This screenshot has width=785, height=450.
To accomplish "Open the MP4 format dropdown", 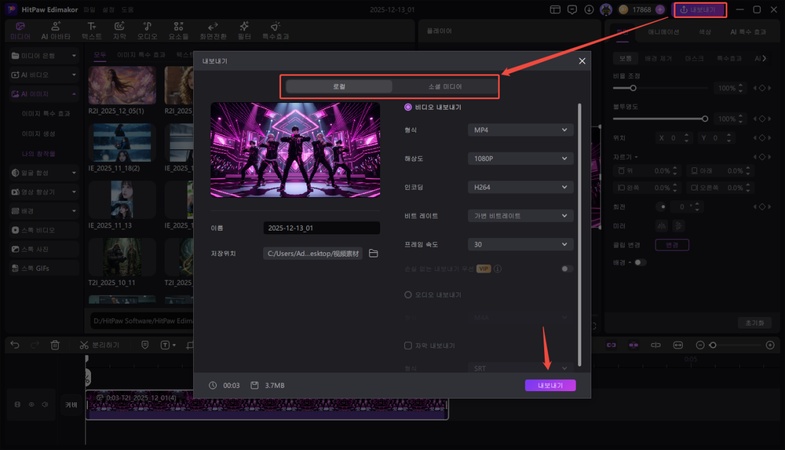I will [x=520, y=130].
